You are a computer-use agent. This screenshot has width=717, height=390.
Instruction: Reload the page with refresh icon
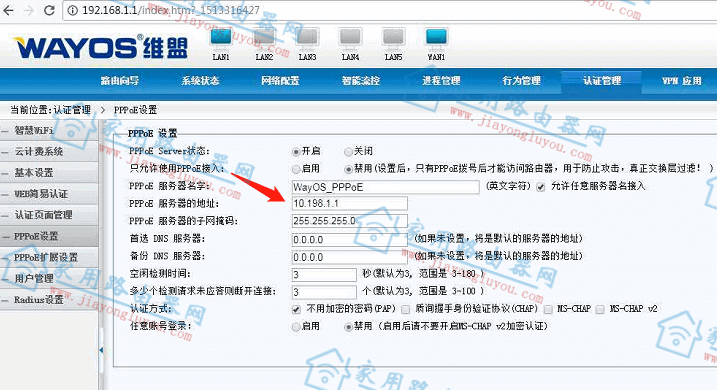pyautogui.click(x=49, y=10)
